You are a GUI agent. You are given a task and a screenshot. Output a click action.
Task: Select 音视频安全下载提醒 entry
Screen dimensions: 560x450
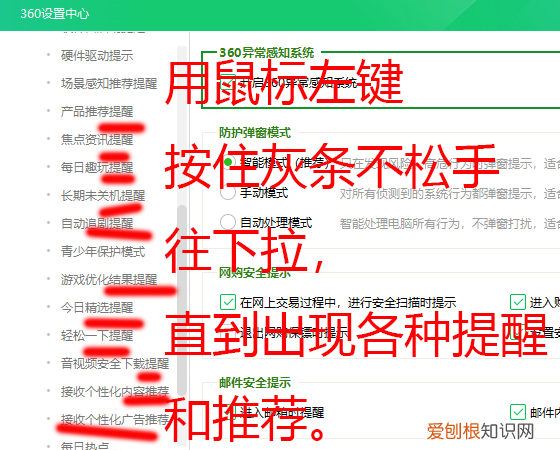tap(115, 363)
